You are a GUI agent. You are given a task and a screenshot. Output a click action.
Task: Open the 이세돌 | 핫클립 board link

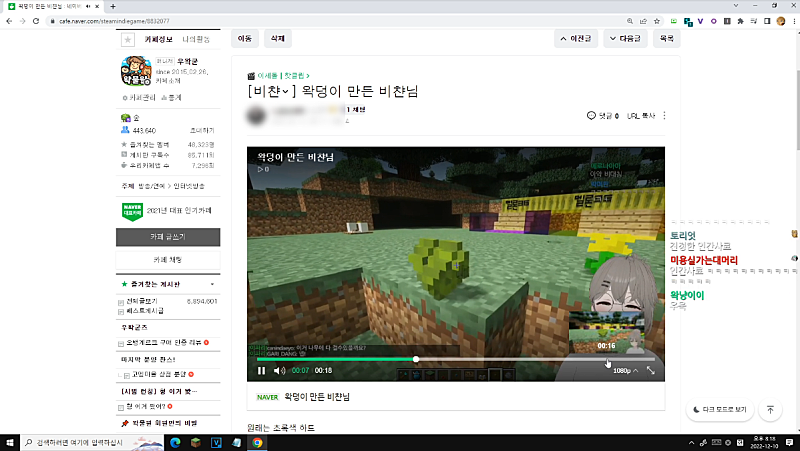tap(283, 76)
